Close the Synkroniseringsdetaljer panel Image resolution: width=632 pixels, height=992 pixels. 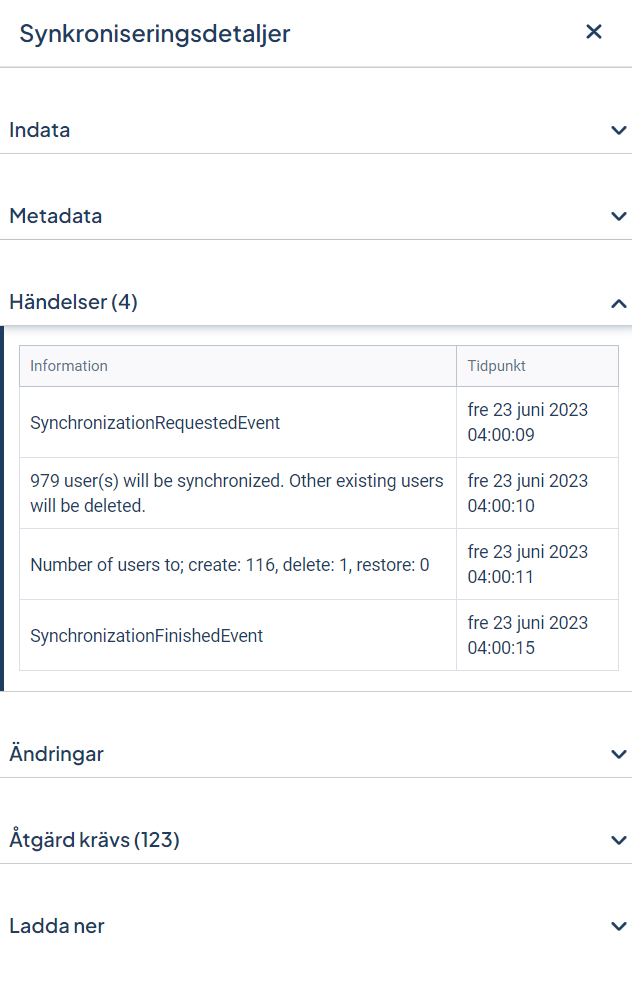point(593,32)
